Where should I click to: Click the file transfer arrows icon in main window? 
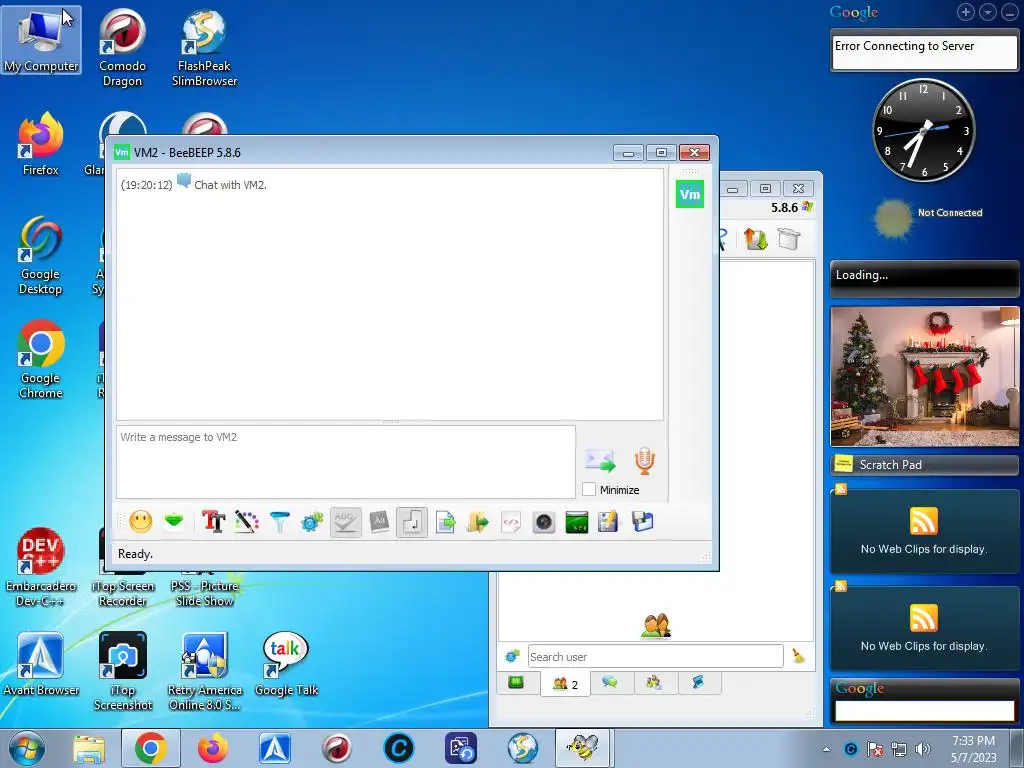point(755,239)
